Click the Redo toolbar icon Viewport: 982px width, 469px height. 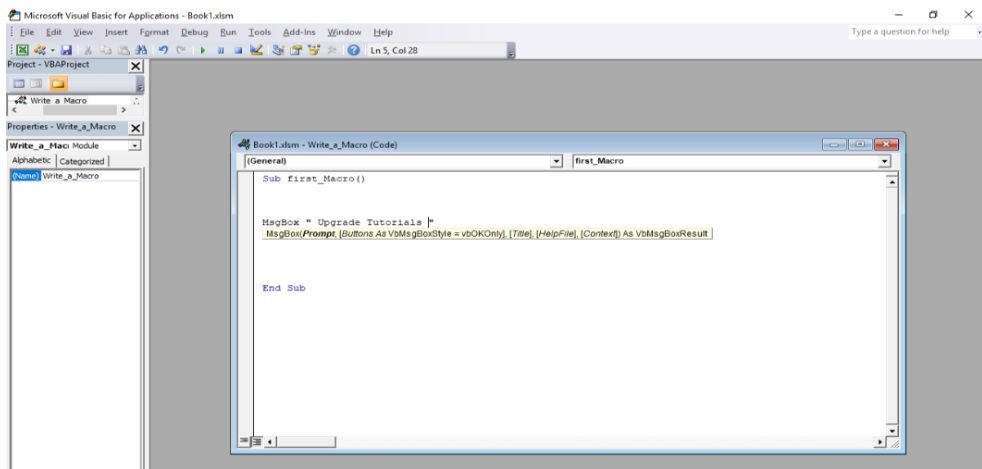point(180,50)
